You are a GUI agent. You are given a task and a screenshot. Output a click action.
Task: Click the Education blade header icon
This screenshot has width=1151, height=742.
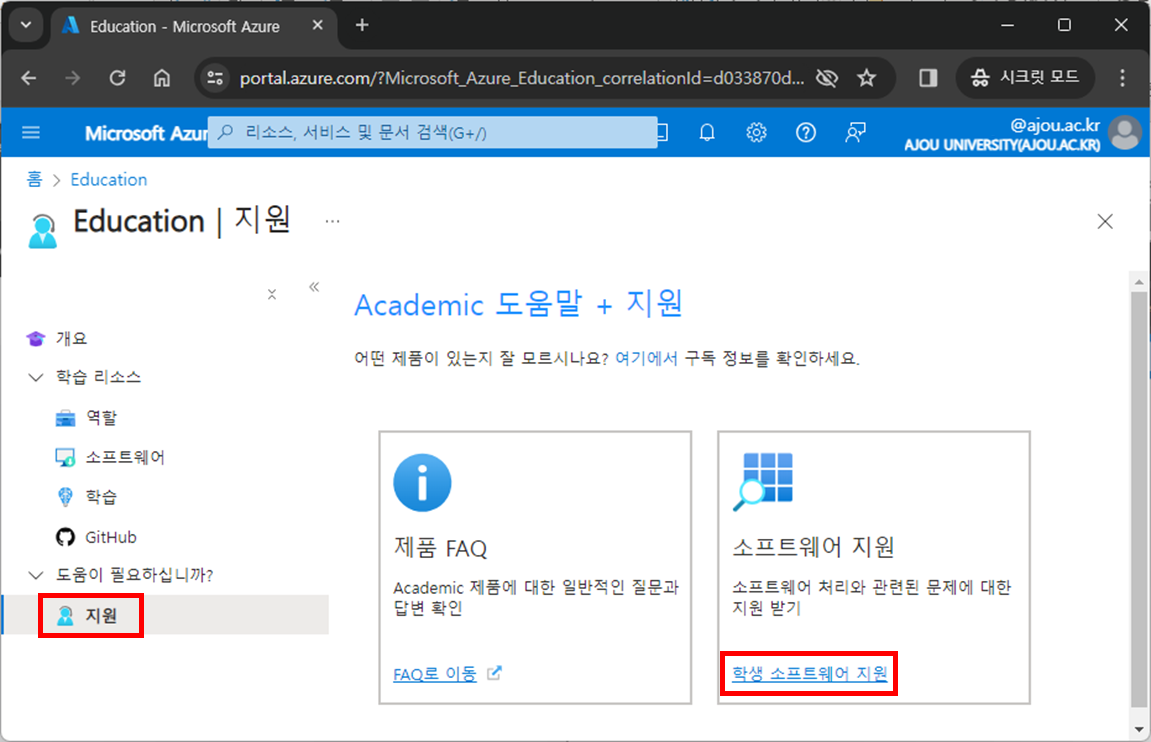point(43,231)
